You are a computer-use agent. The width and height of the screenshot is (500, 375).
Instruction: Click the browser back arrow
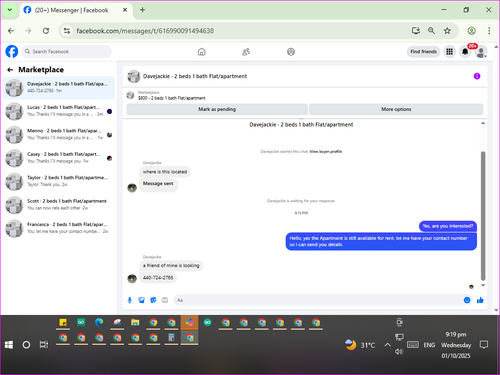click(11, 31)
